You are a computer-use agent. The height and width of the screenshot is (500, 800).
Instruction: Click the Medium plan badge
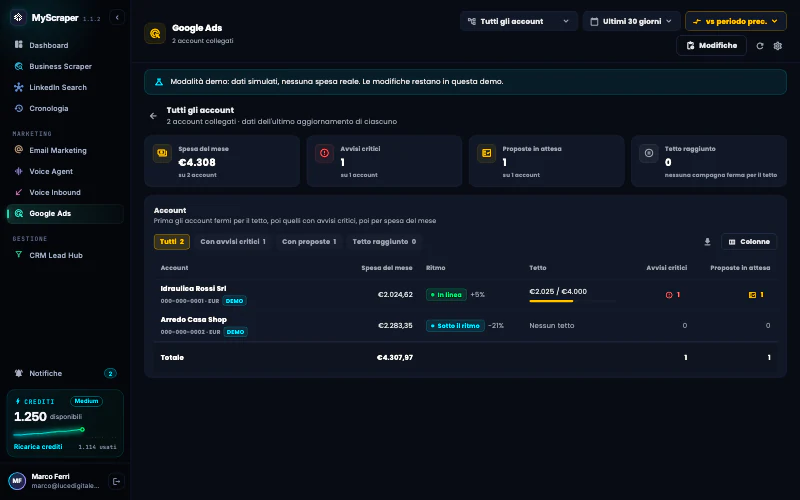click(86, 401)
